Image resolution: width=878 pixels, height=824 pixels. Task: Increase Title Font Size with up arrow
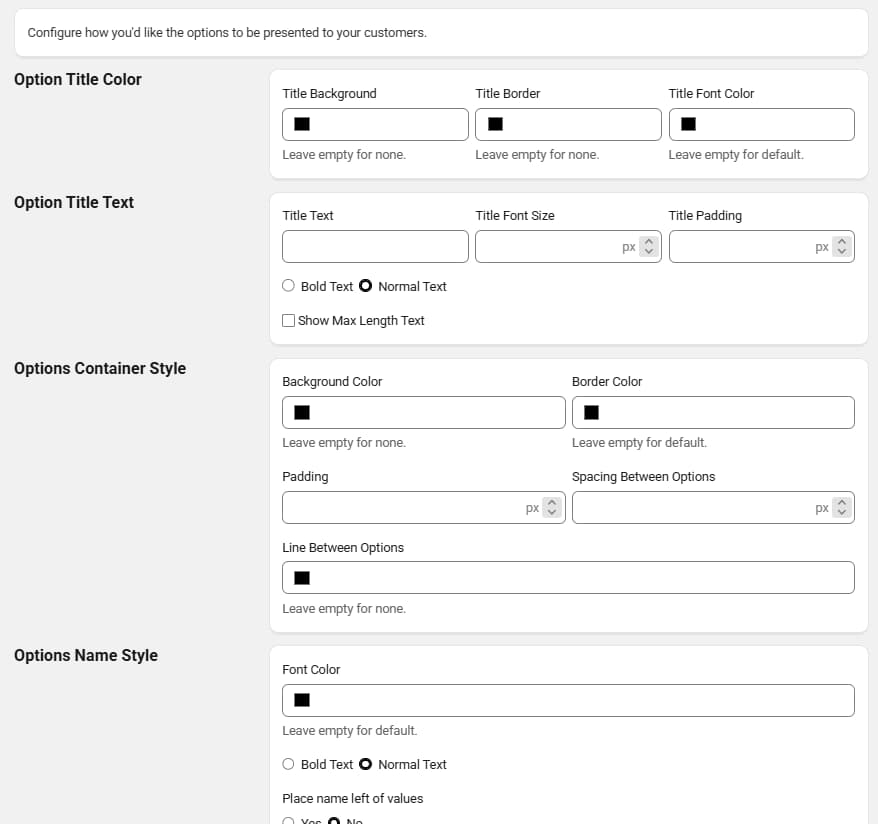pyautogui.click(x=648, y=242)
